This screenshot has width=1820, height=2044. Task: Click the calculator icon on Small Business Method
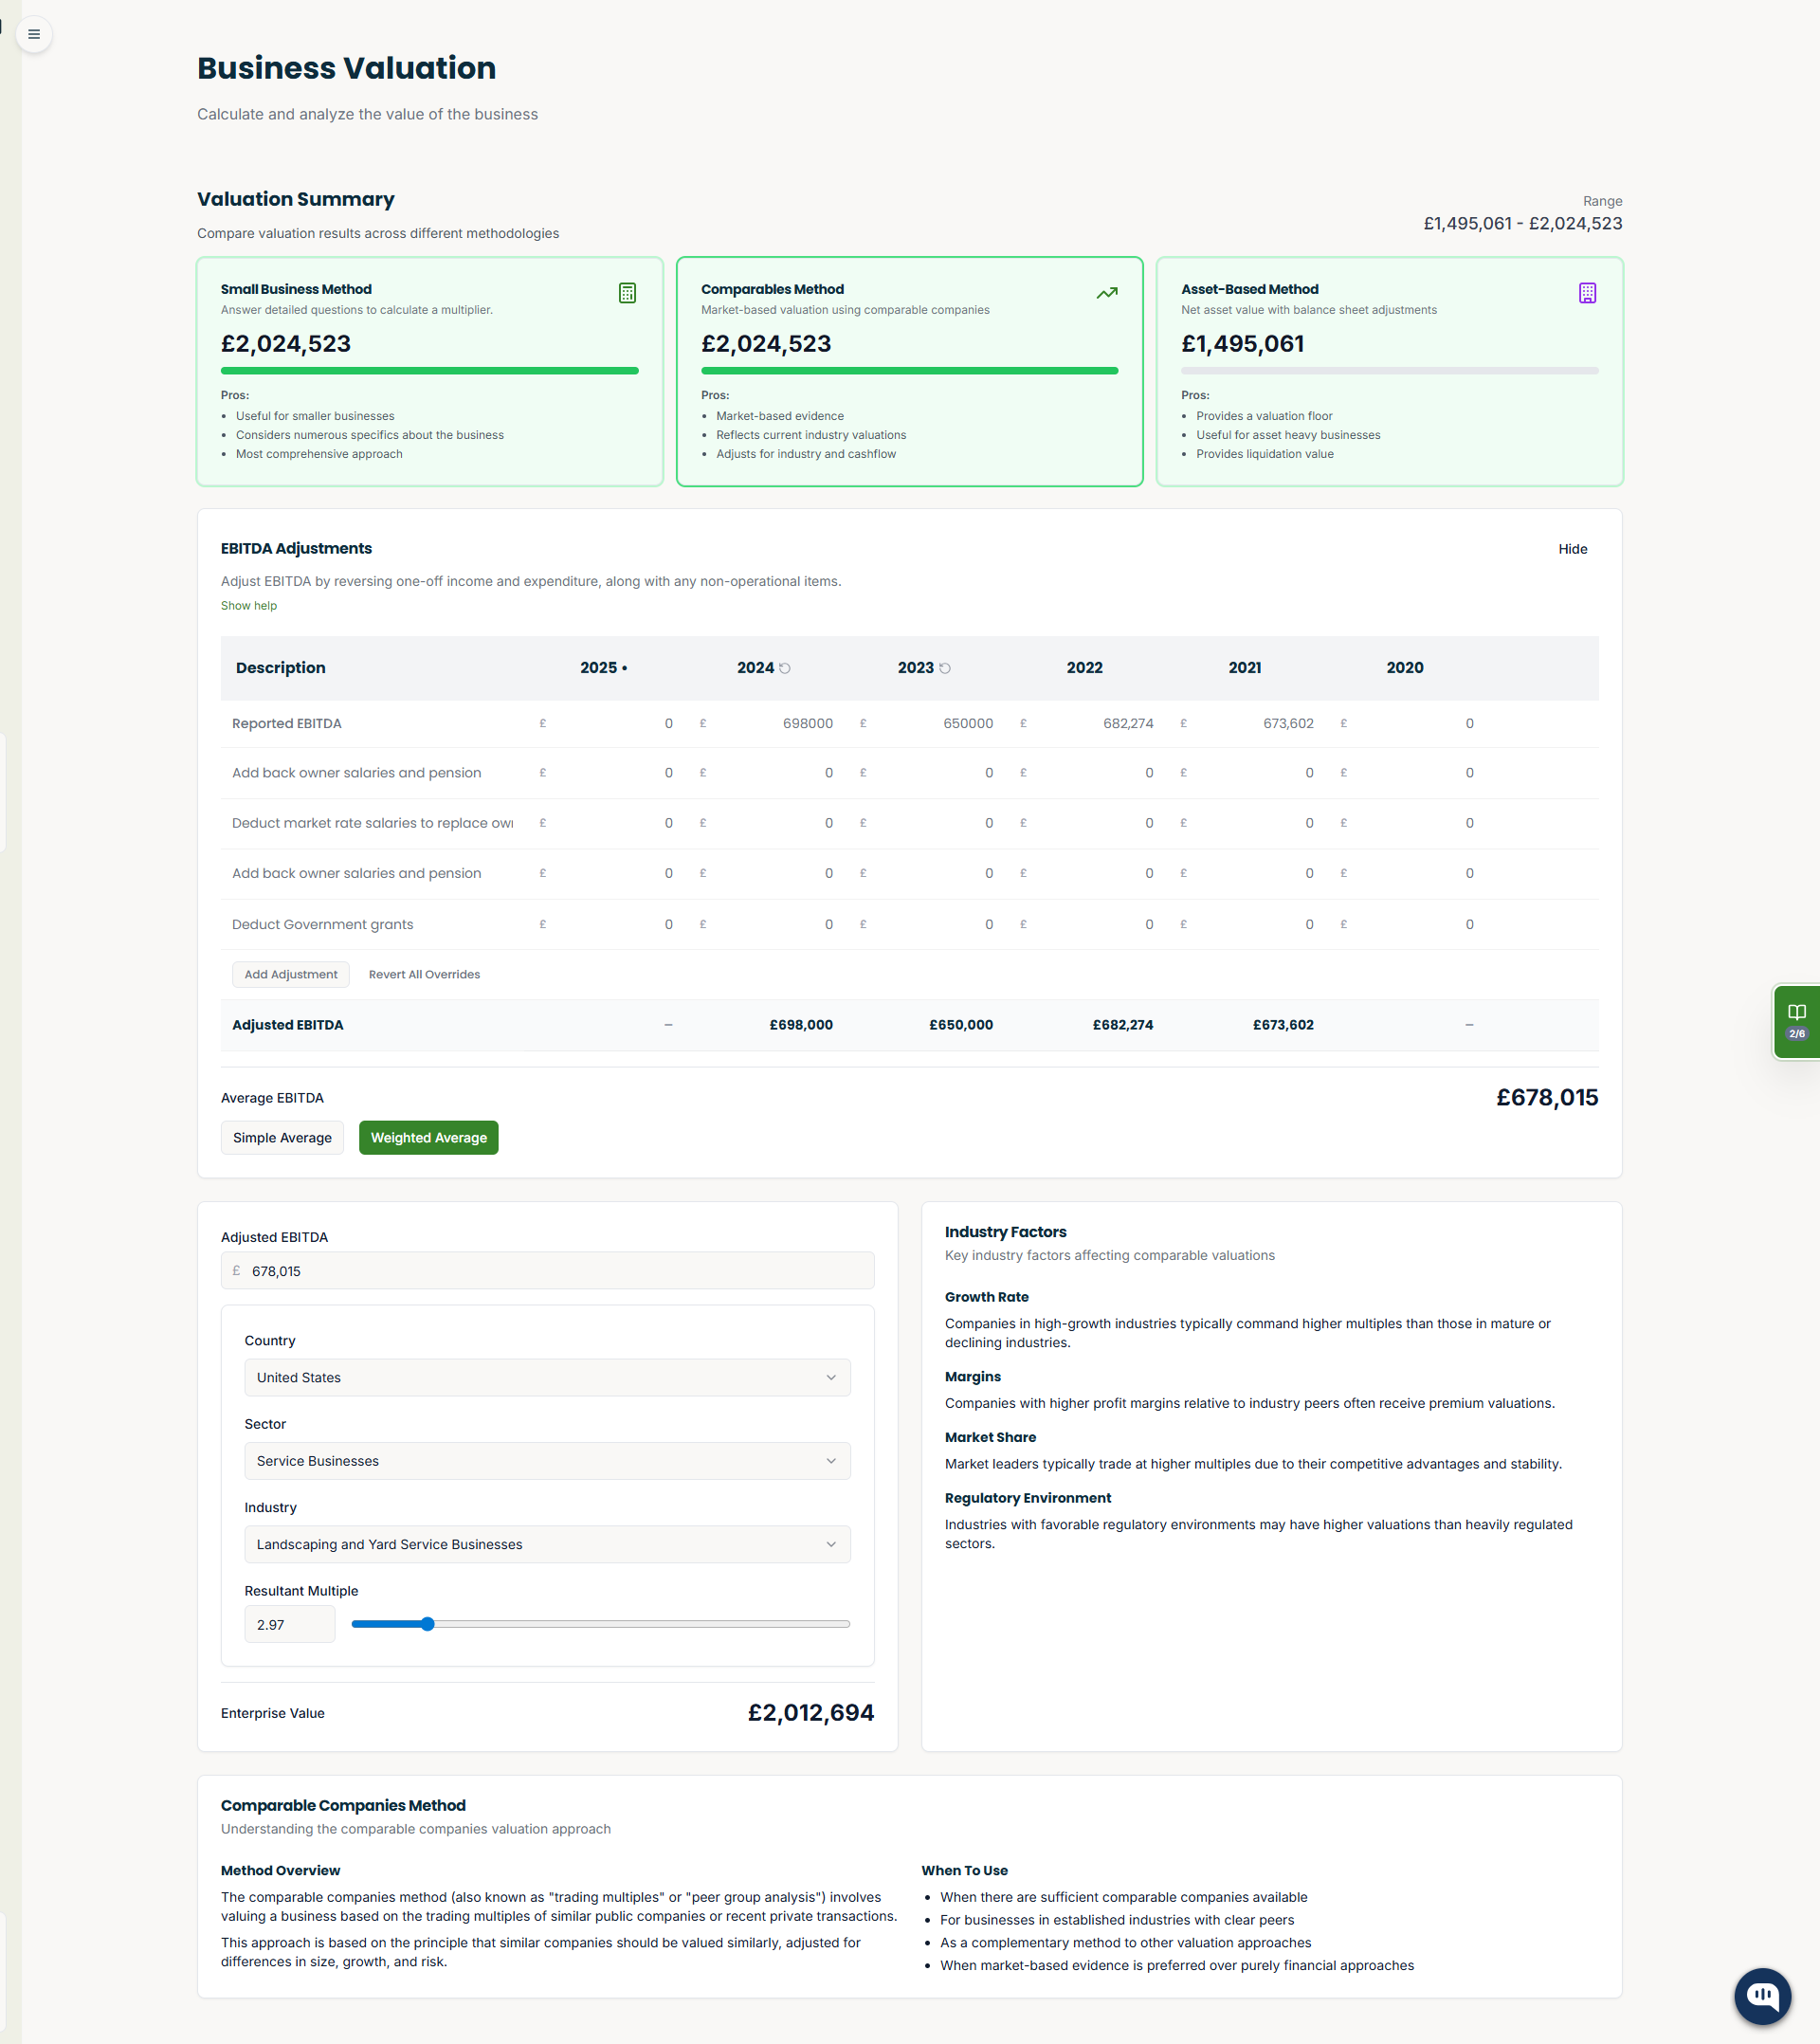pyautogui.click(x=627, y=293)
